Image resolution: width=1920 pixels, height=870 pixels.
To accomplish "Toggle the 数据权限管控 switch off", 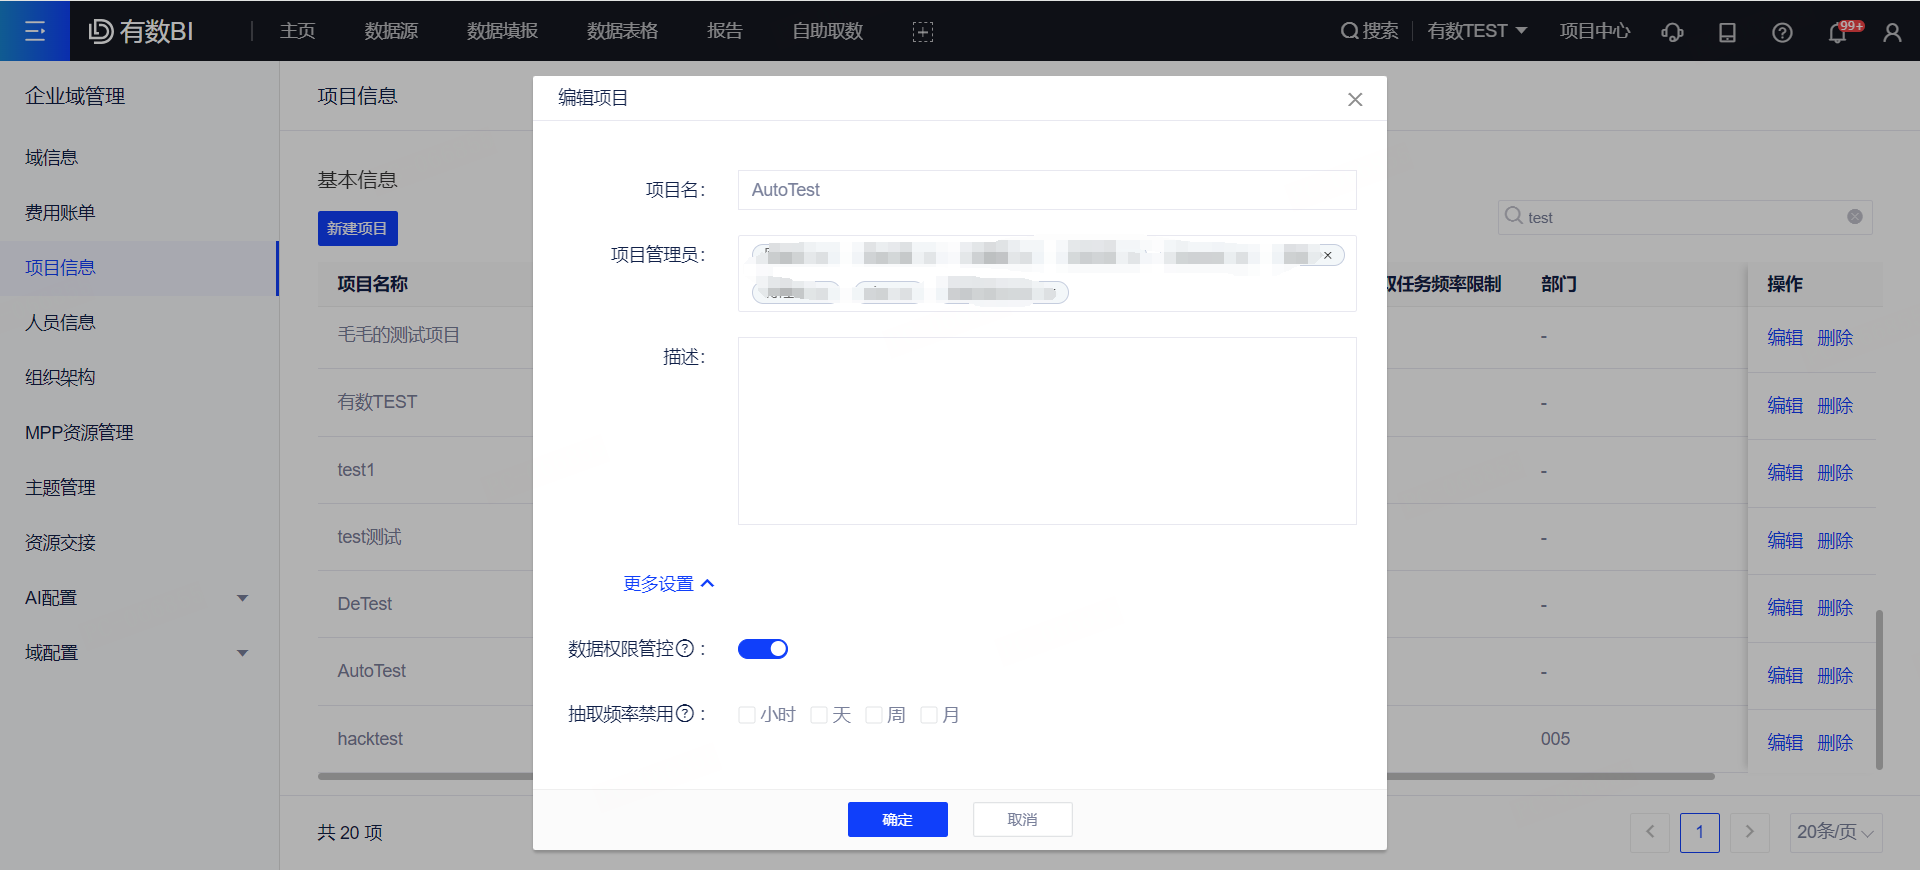I will pyautogui.click(x=763, y=649).
